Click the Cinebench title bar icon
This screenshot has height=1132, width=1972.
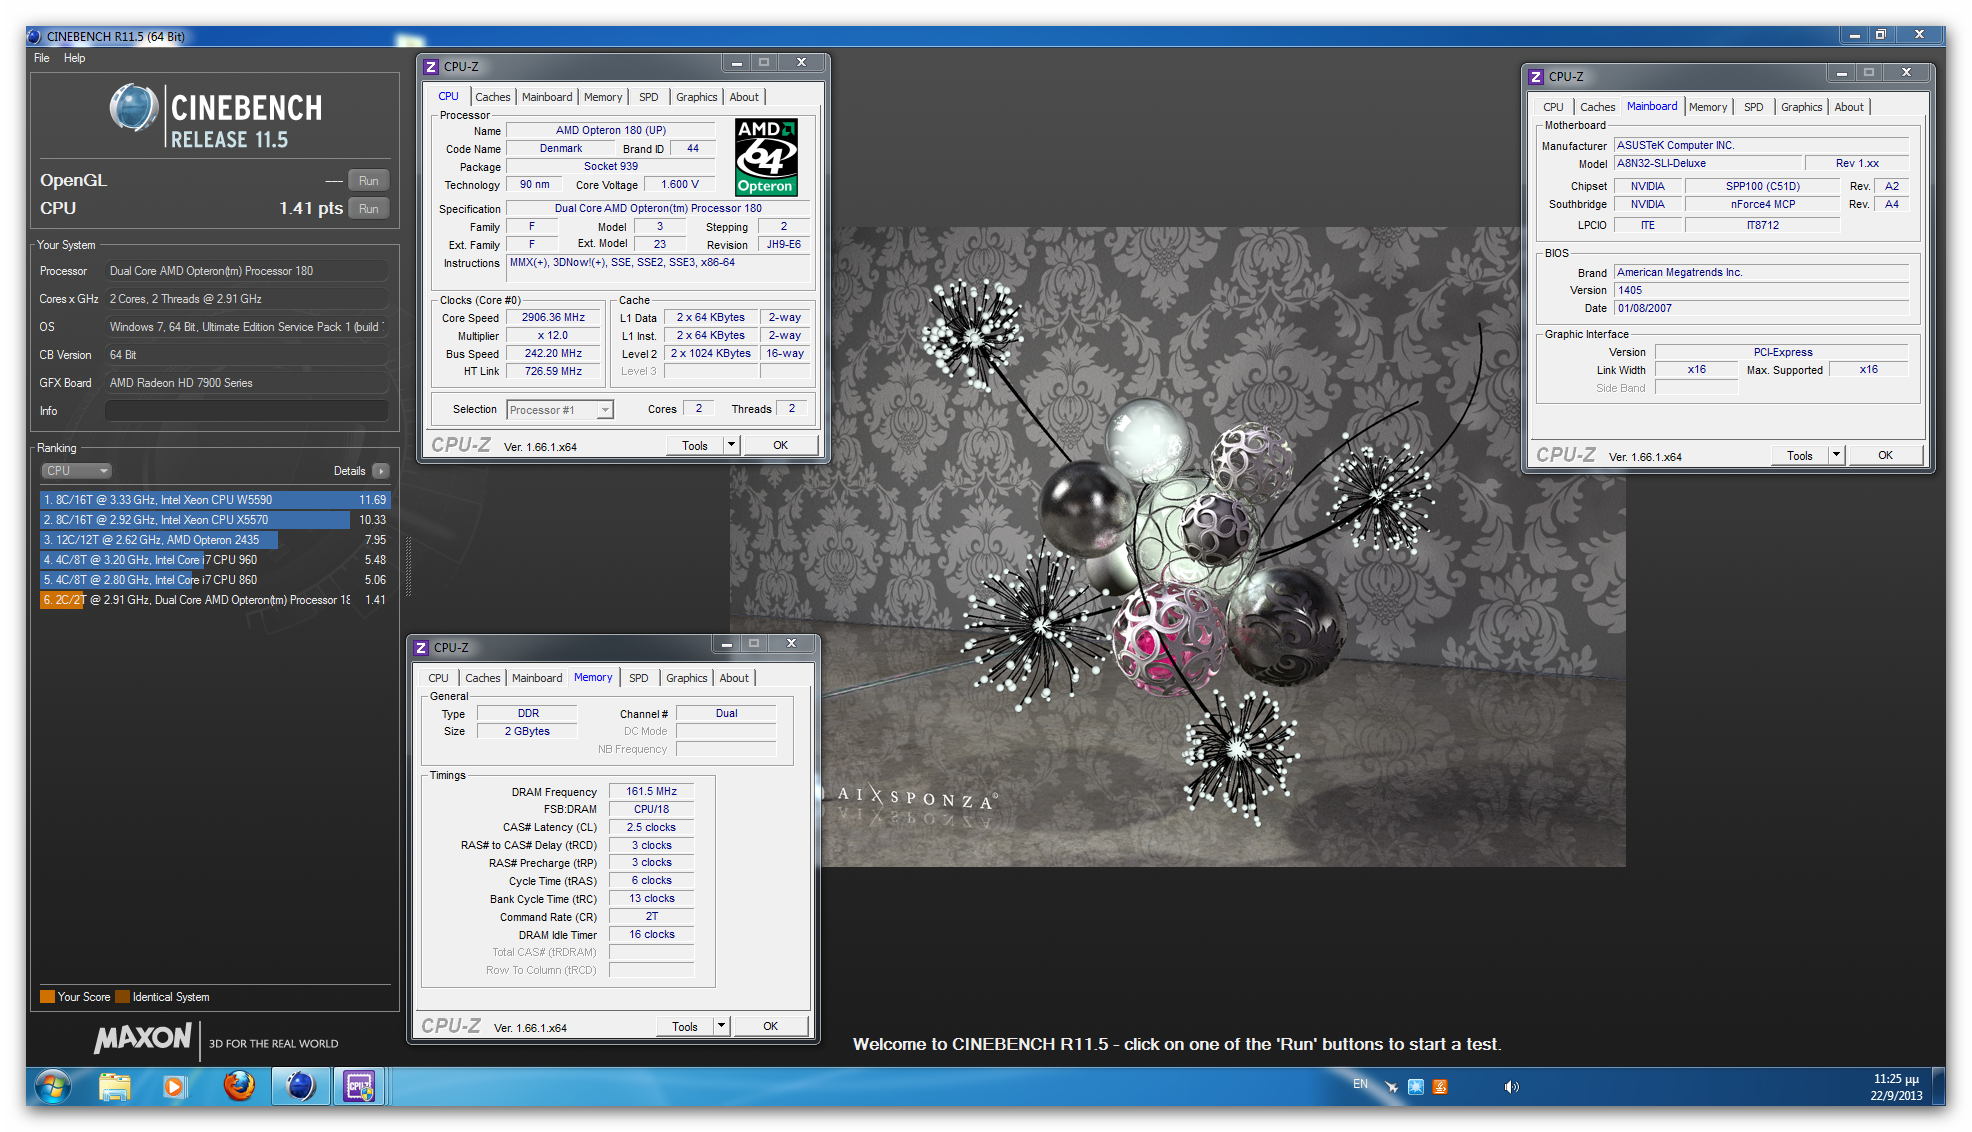point(35,36)
